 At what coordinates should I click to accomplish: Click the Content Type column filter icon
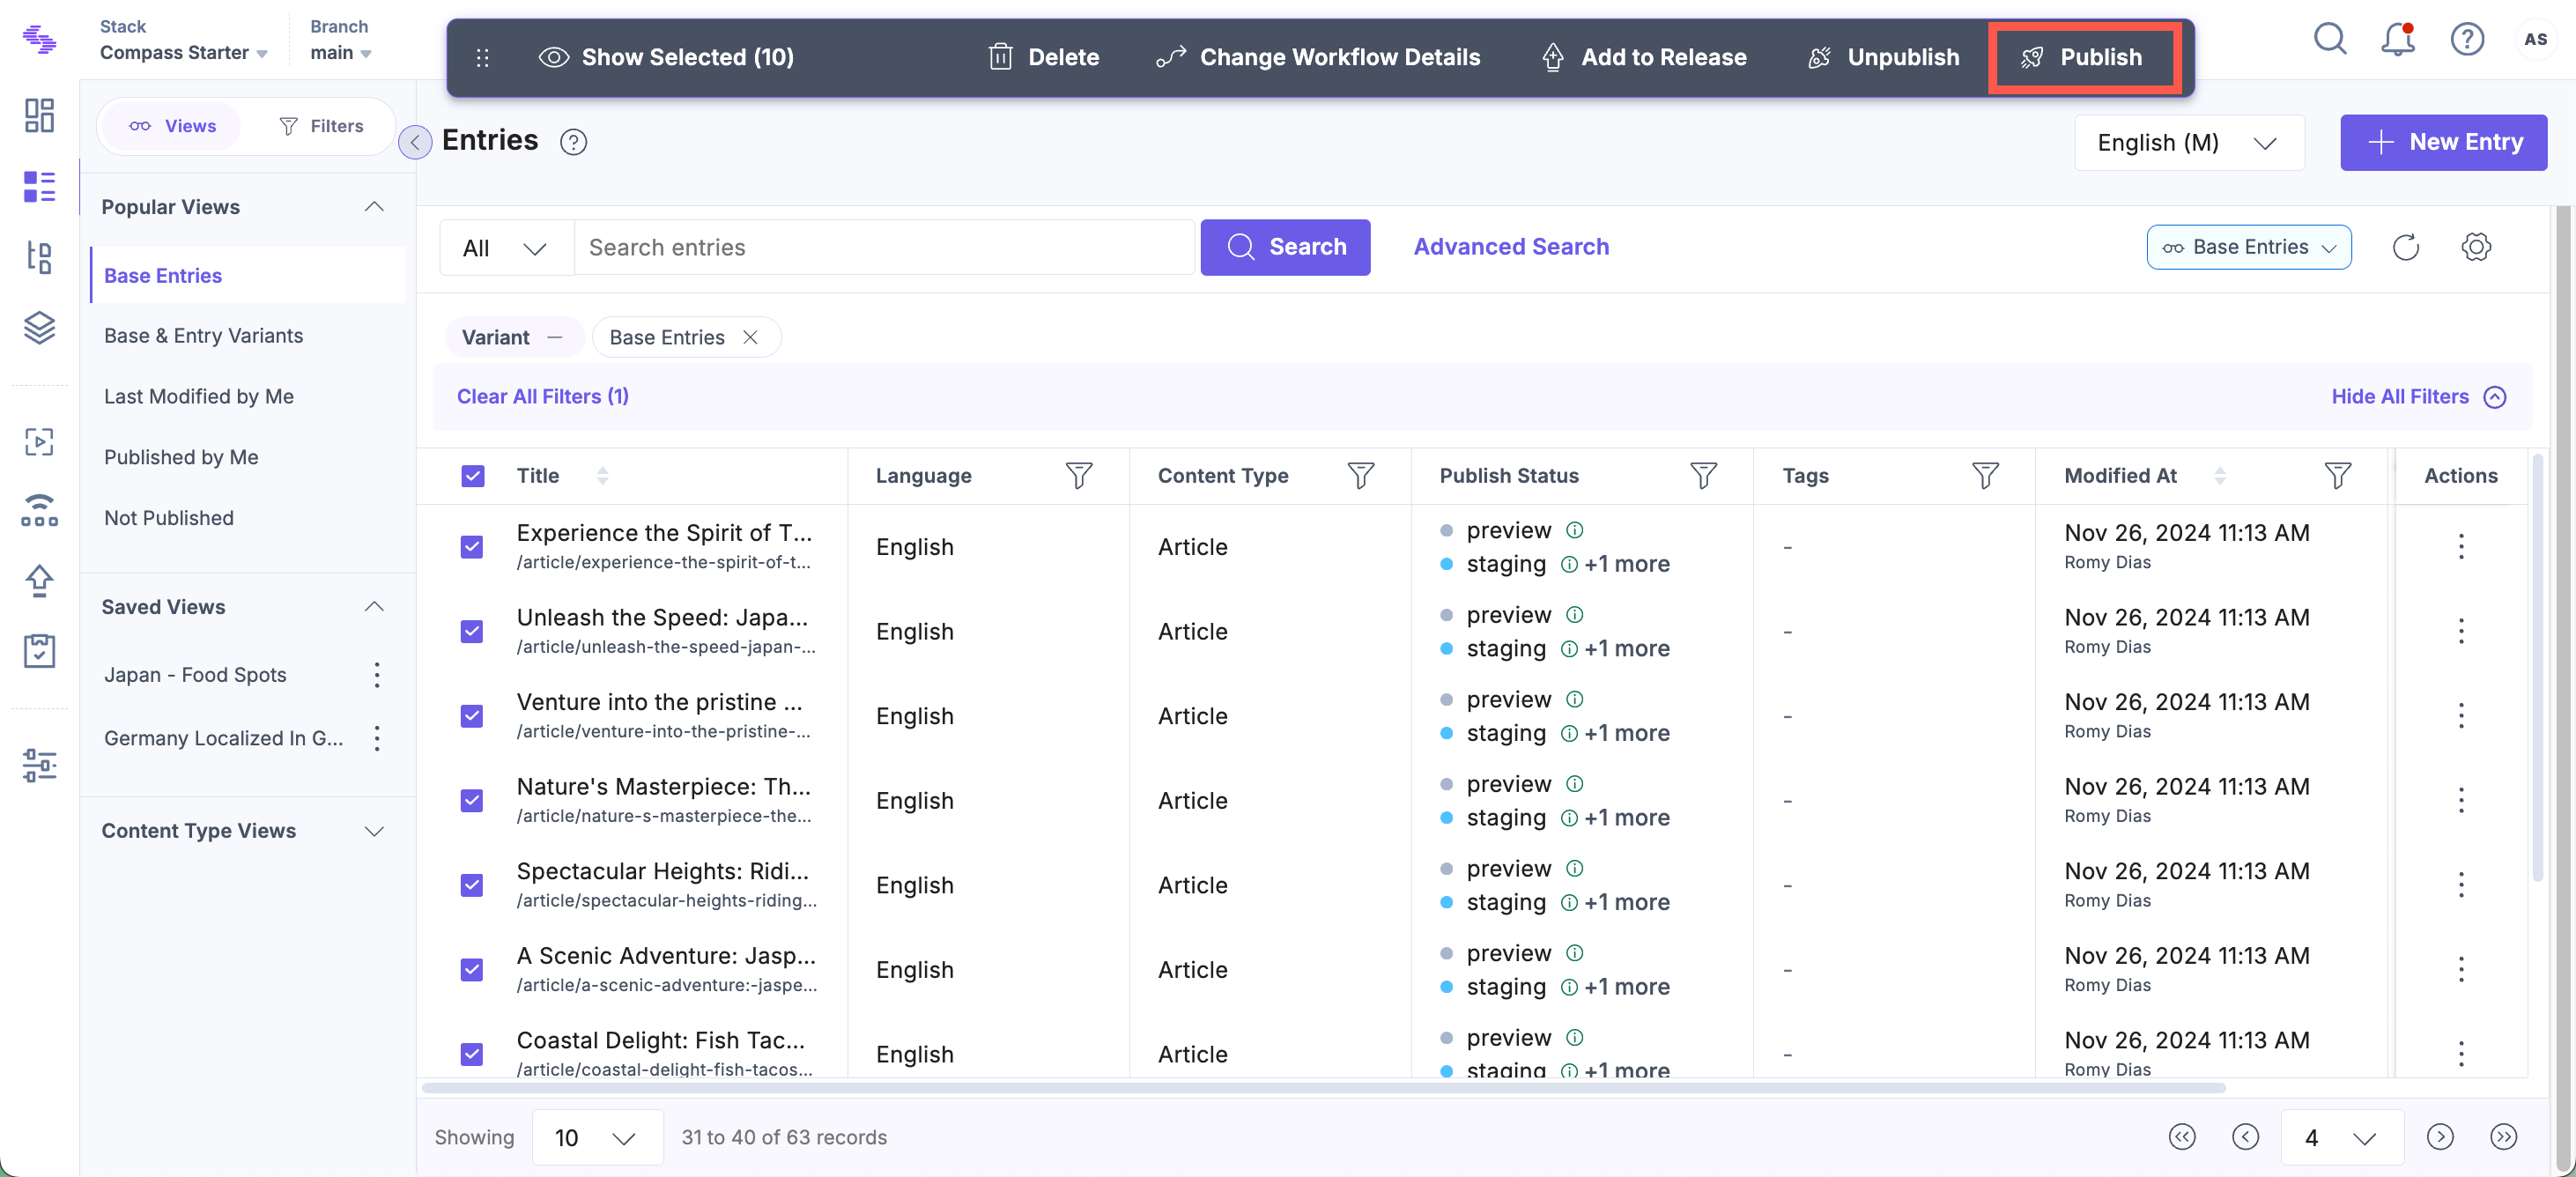point(1360,476)
